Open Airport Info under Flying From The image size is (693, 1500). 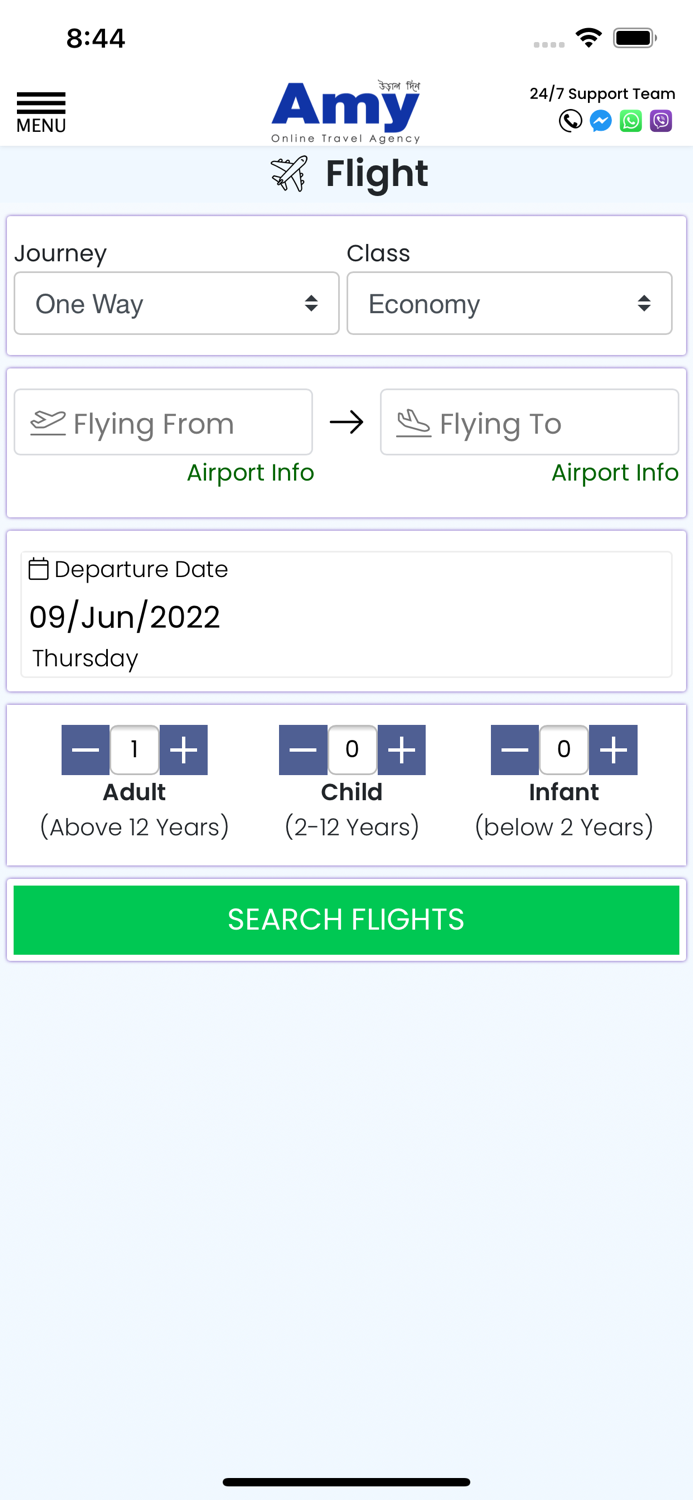click(x=250, y=473)
